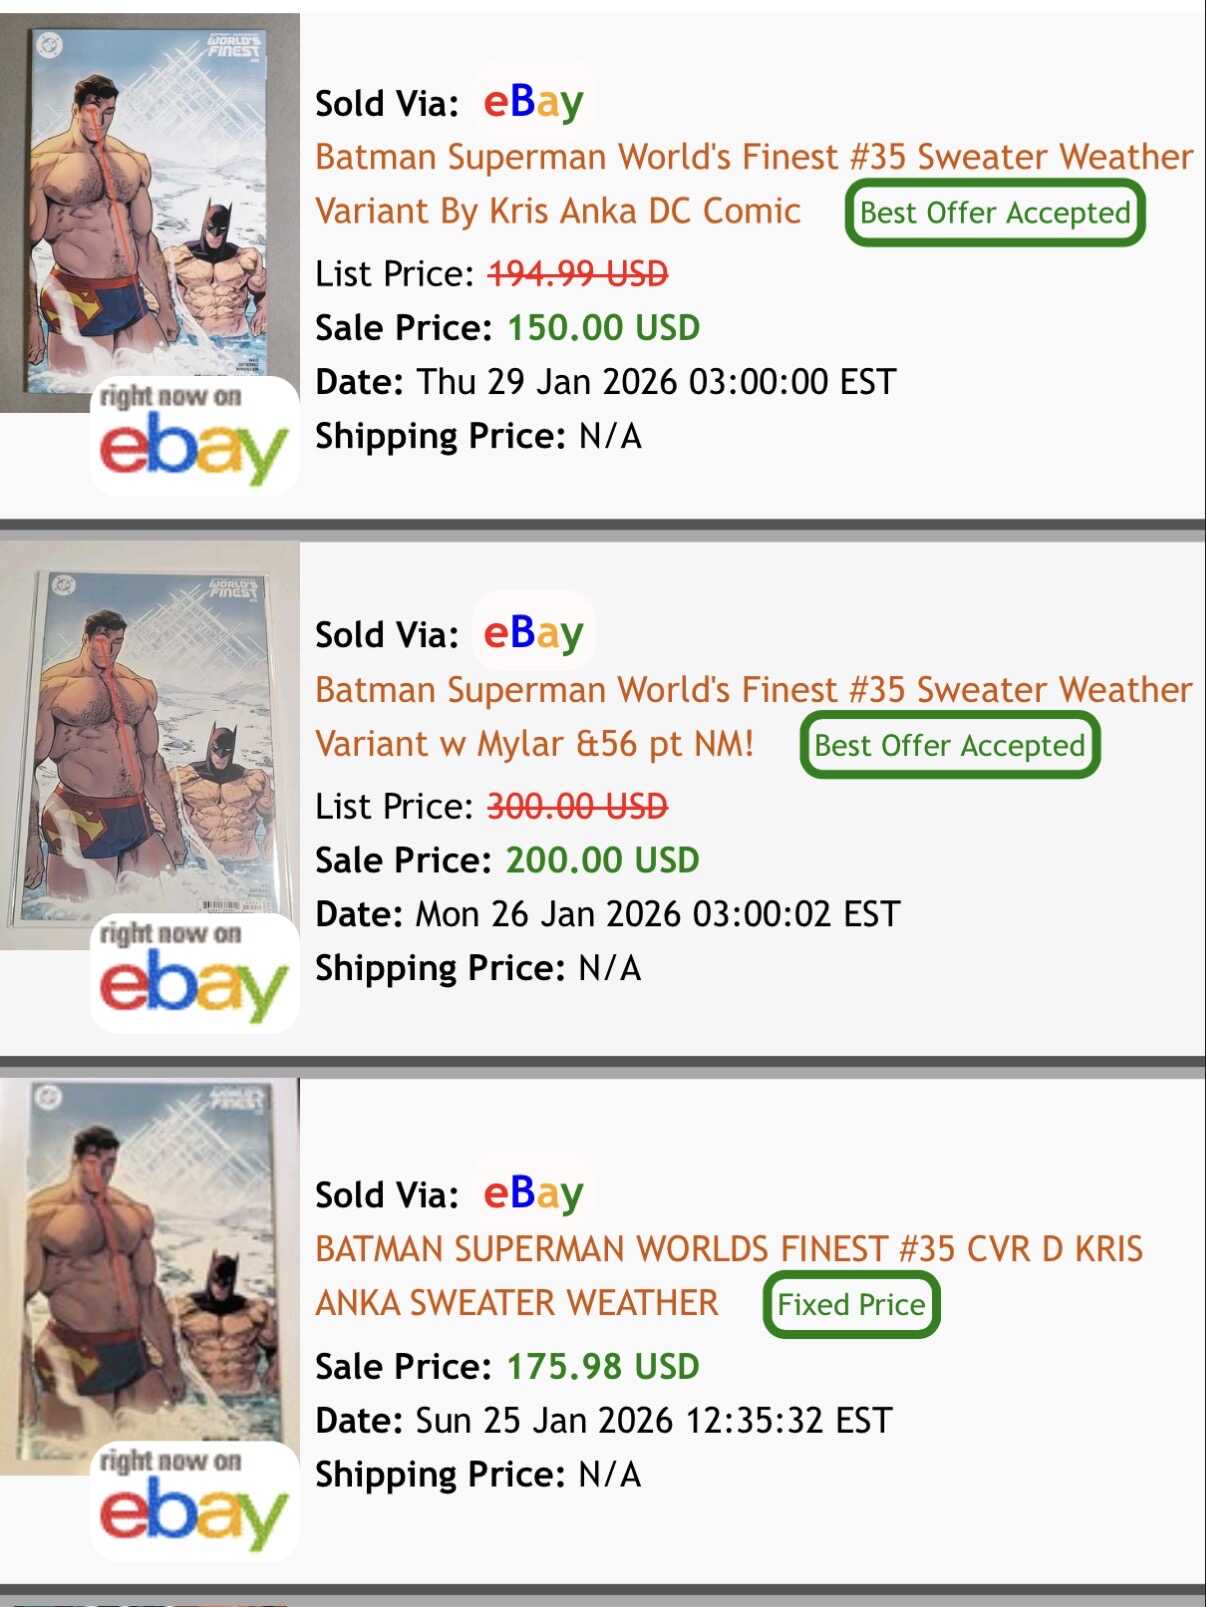Click the struck-through 194.99 USD list price
The image size is (1206, 1607).
578,273
